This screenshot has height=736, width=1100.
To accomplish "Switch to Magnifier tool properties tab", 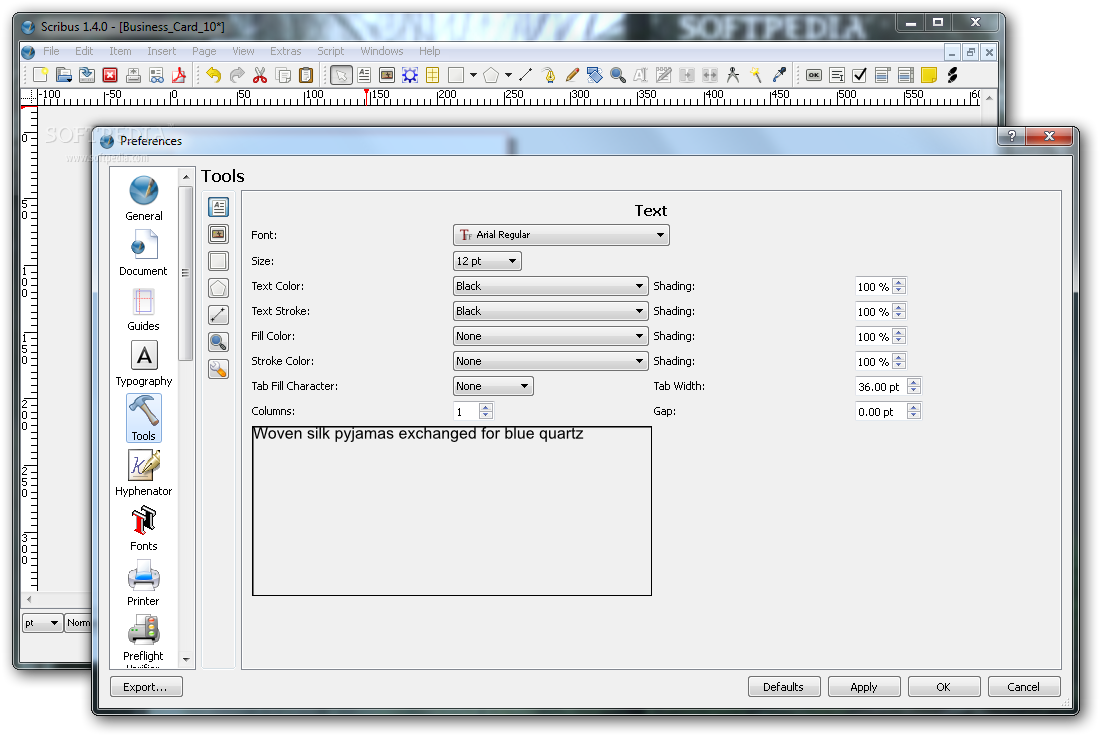I will tap(218, 342).
